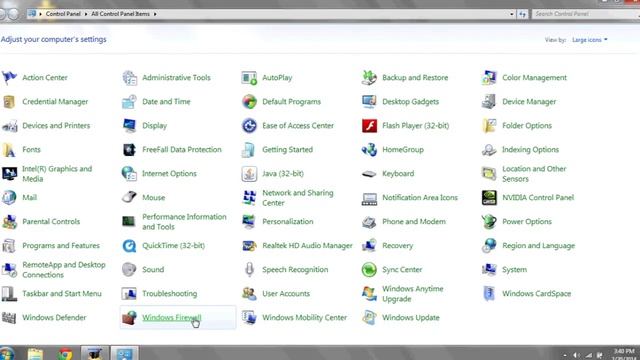Click the FreeFall Data Protection icon
Viewport: 640px width, 360px height.
tap(129, 149)
